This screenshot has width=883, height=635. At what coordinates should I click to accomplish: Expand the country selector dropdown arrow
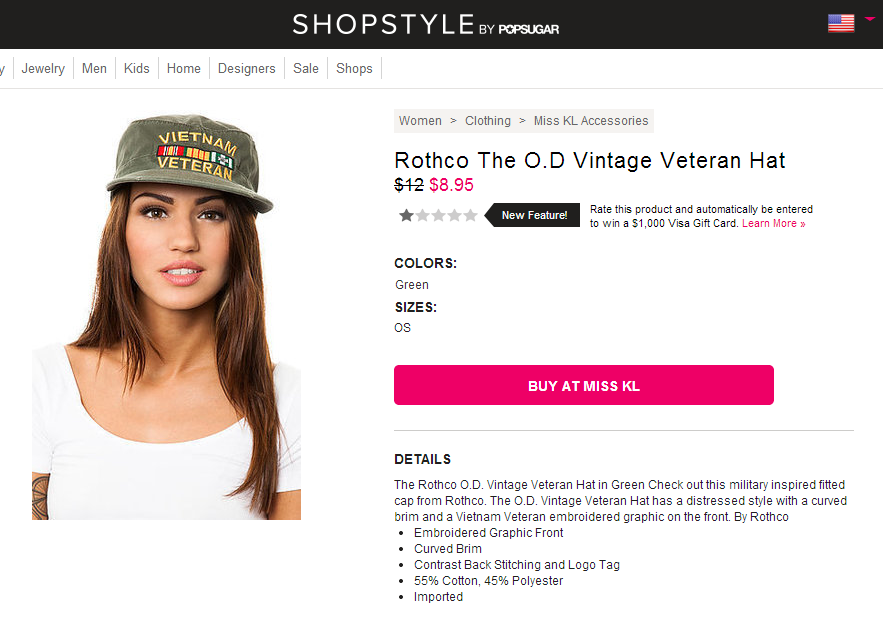869,19
